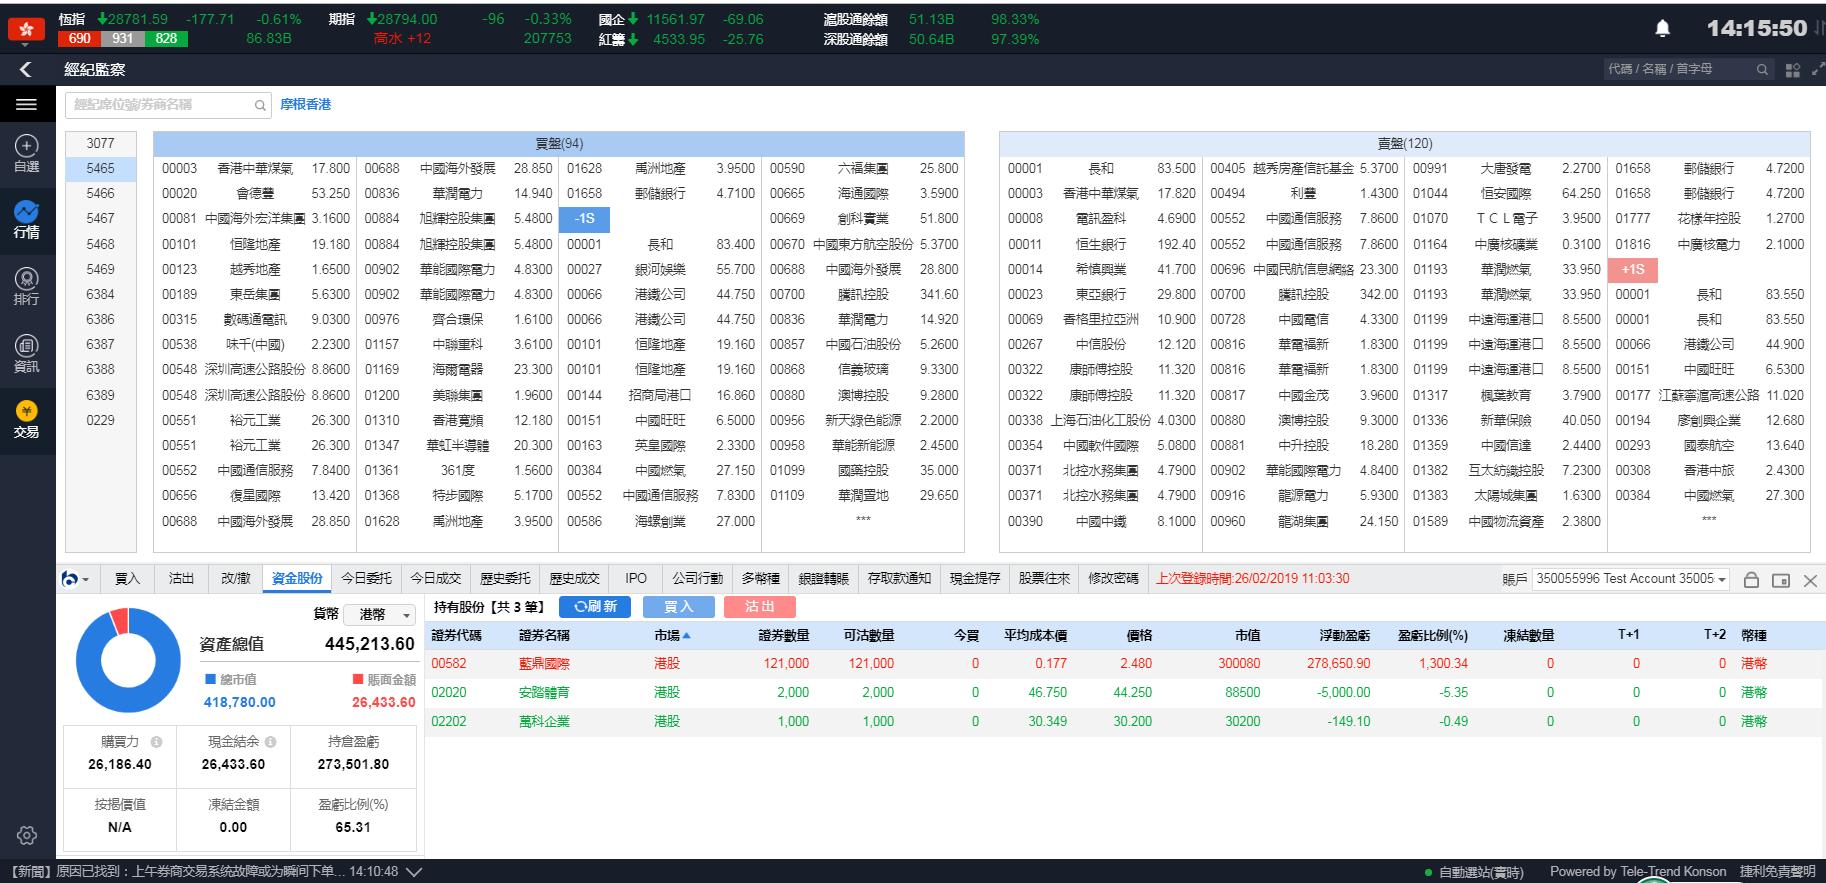Click the 自動選站(實時) status indicator
This screenshot has width=1826, height=883.
tap(1474, 872)
